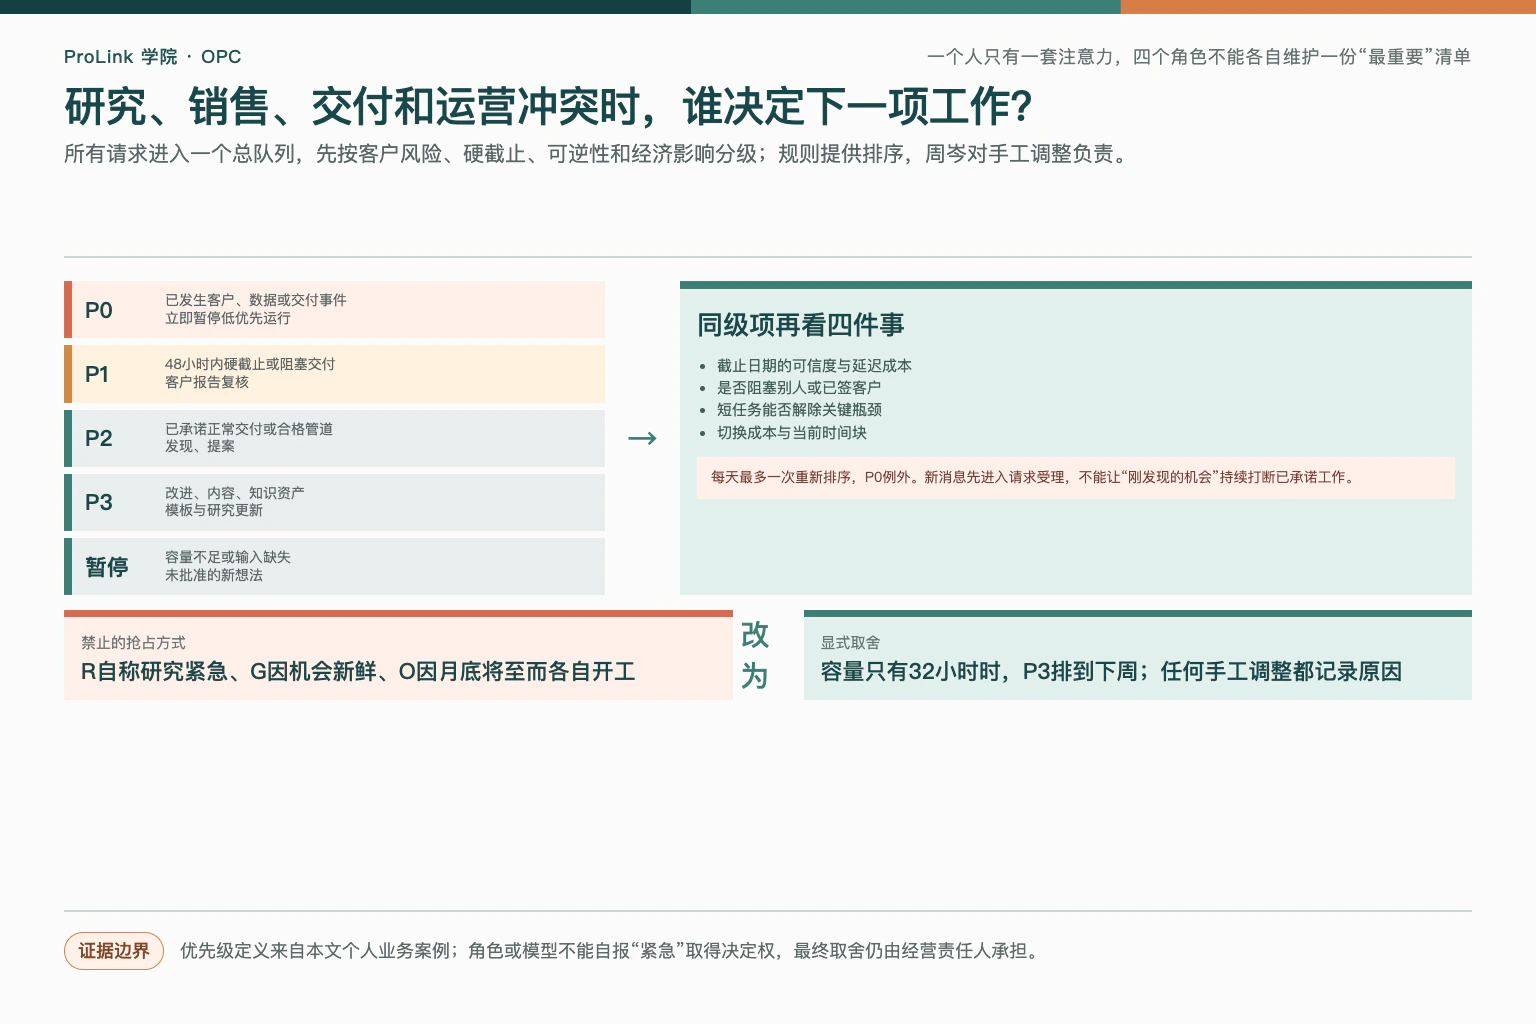Select the slide title 研究、销售、交付和运营冲突时

(548, 107)
